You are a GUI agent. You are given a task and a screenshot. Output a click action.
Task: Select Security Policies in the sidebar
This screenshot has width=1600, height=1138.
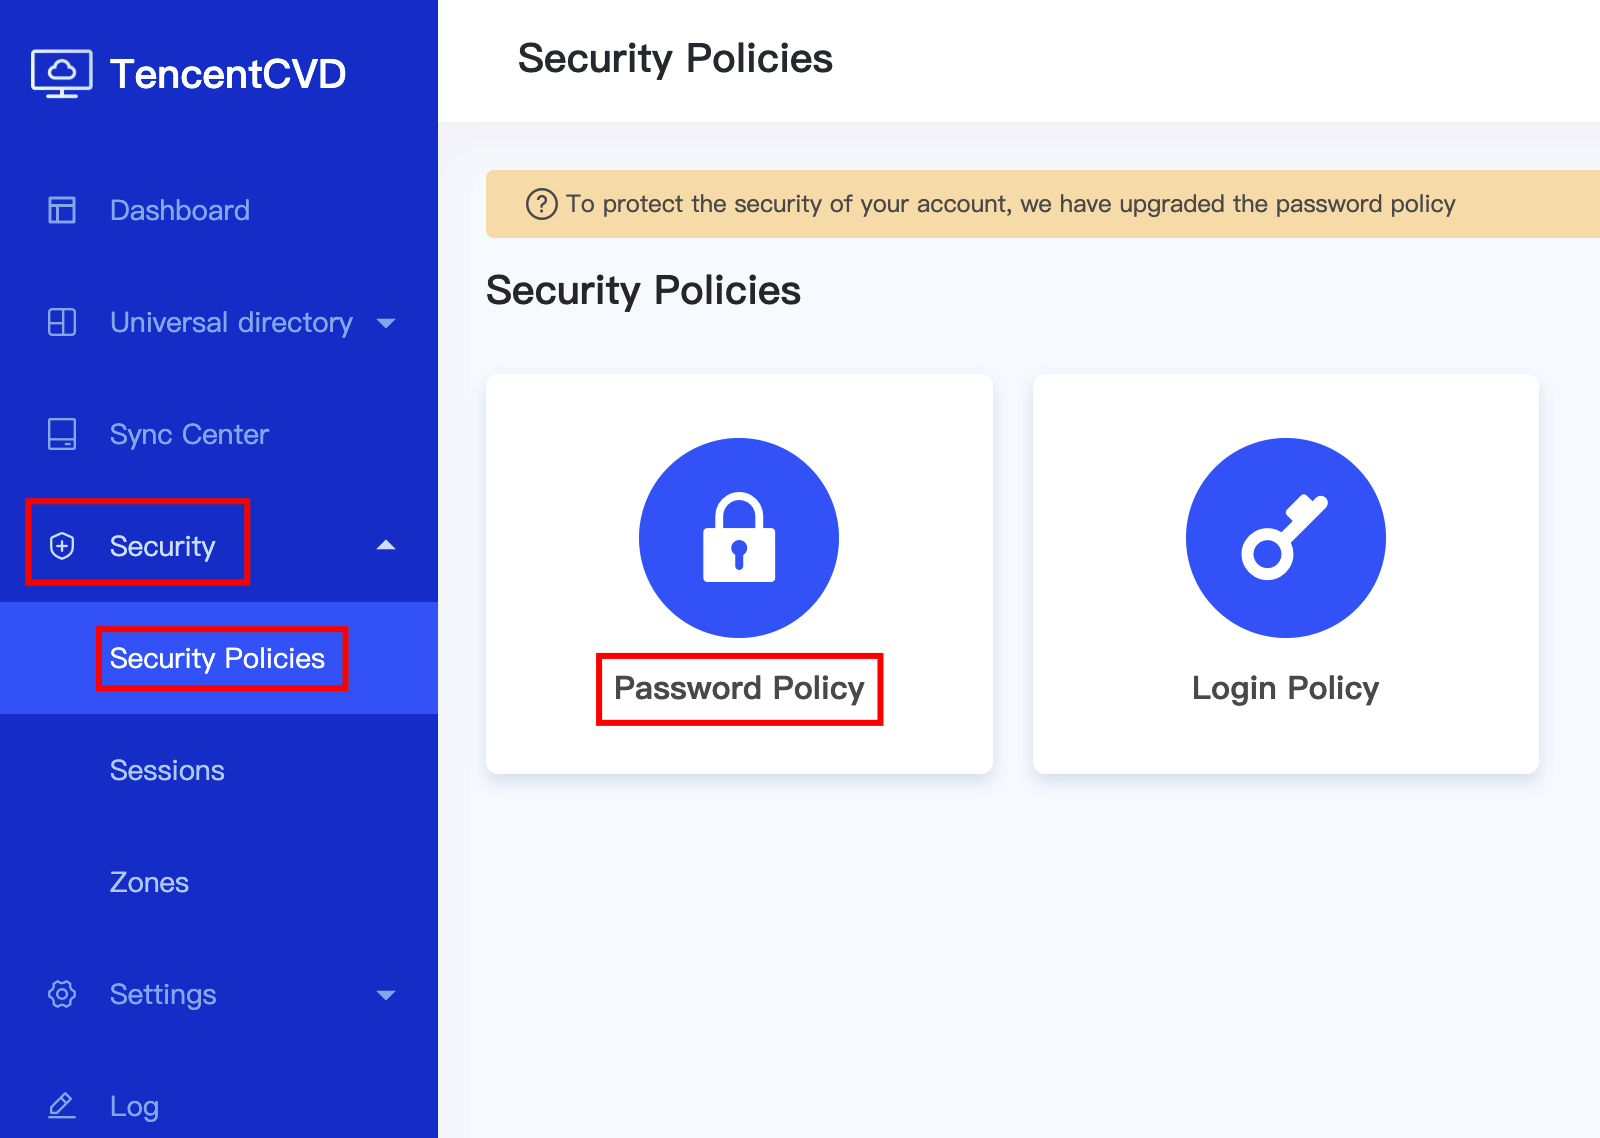pyautogui.click(x=217, y=658)
